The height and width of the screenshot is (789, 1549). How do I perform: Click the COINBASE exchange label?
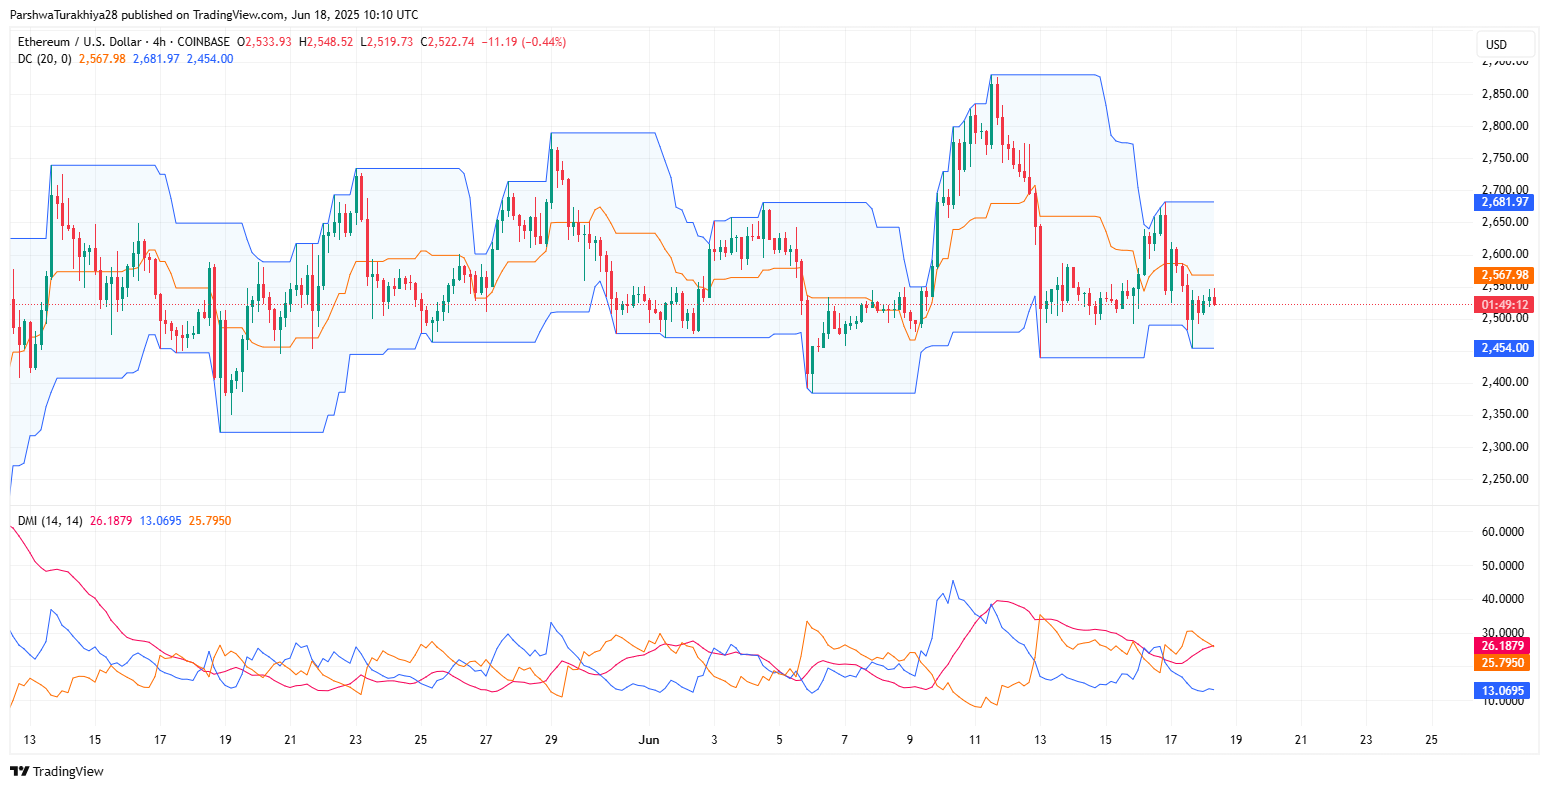(x=203, y=41)
